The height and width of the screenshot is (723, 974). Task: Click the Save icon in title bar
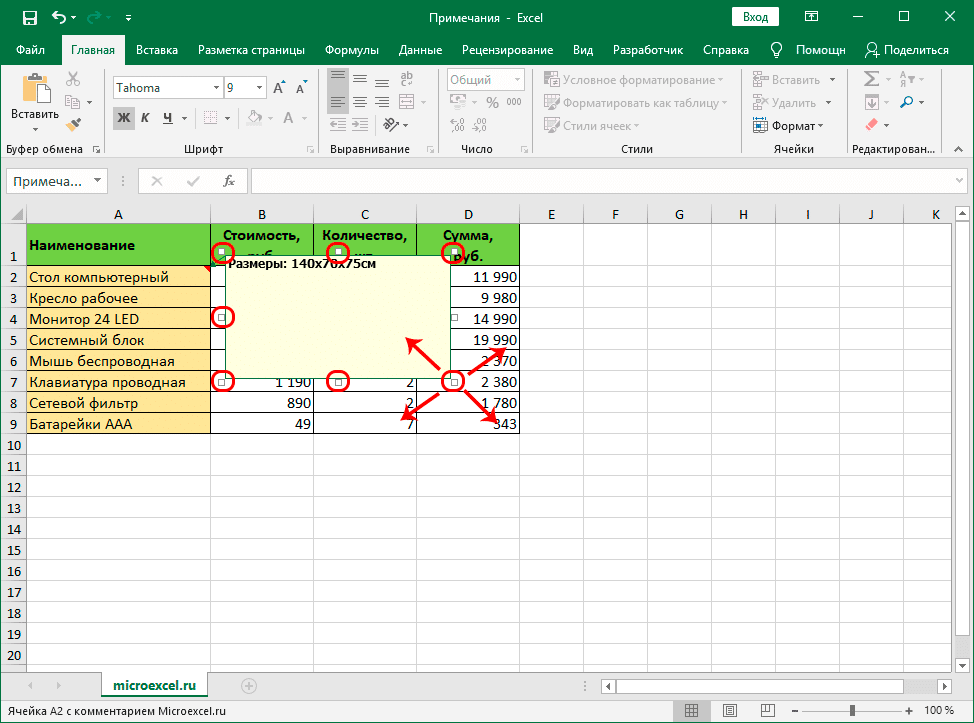(29, 17)
